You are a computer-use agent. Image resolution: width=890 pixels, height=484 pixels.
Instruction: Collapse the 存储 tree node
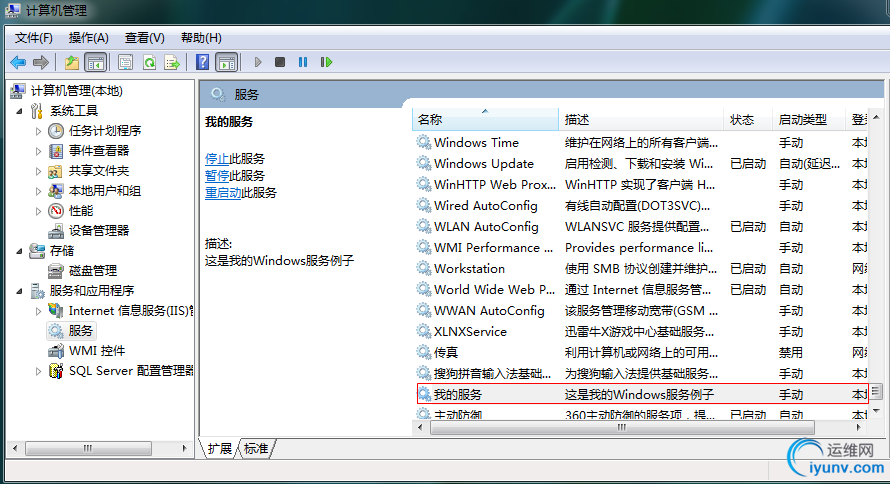[x=20, y=251]
